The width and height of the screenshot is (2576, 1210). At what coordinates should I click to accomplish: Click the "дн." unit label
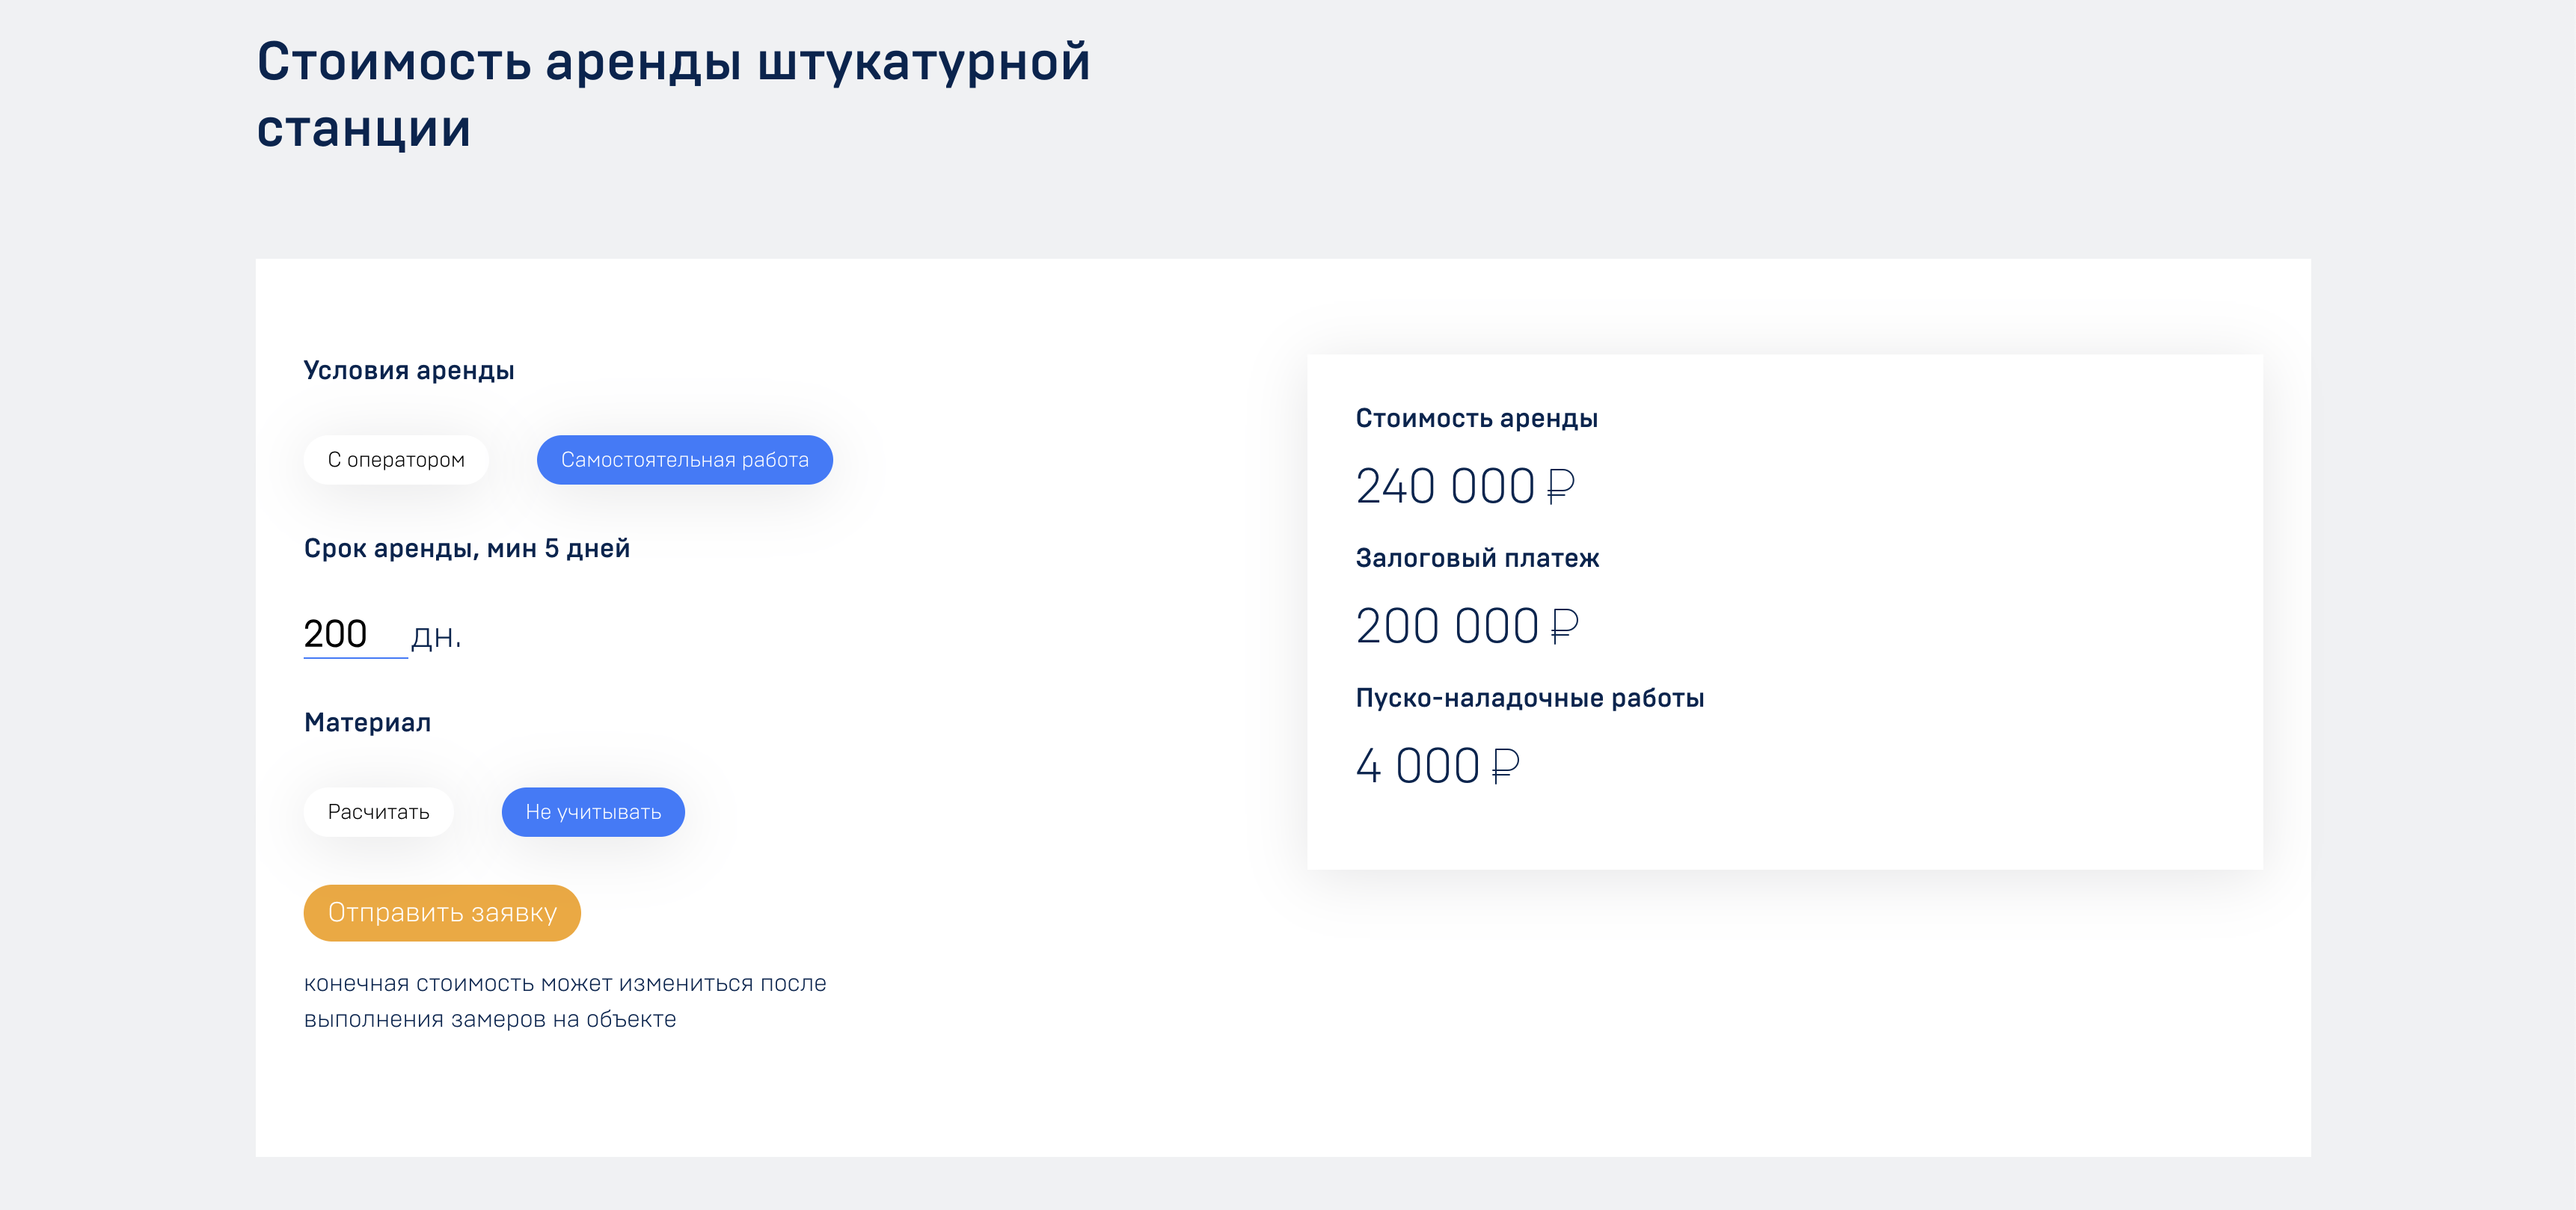click(x=436, y=636)
